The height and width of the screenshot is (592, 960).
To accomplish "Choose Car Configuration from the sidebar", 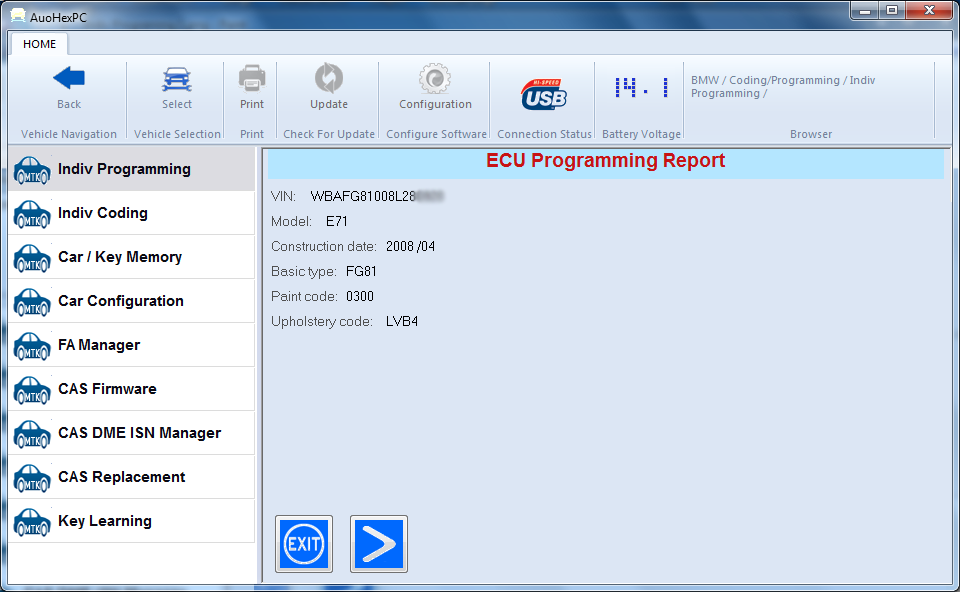I will point(132,301).
